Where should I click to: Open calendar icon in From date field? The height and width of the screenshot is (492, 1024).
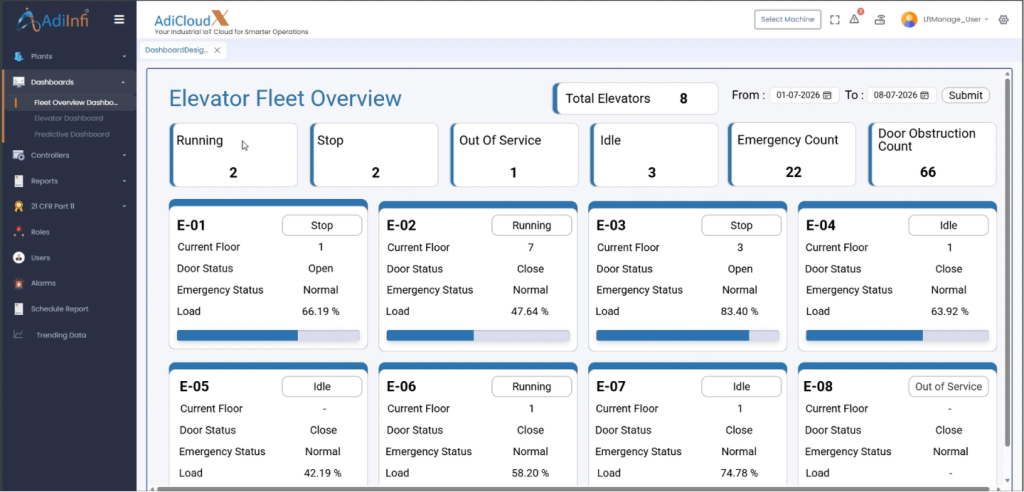[827, 95]
